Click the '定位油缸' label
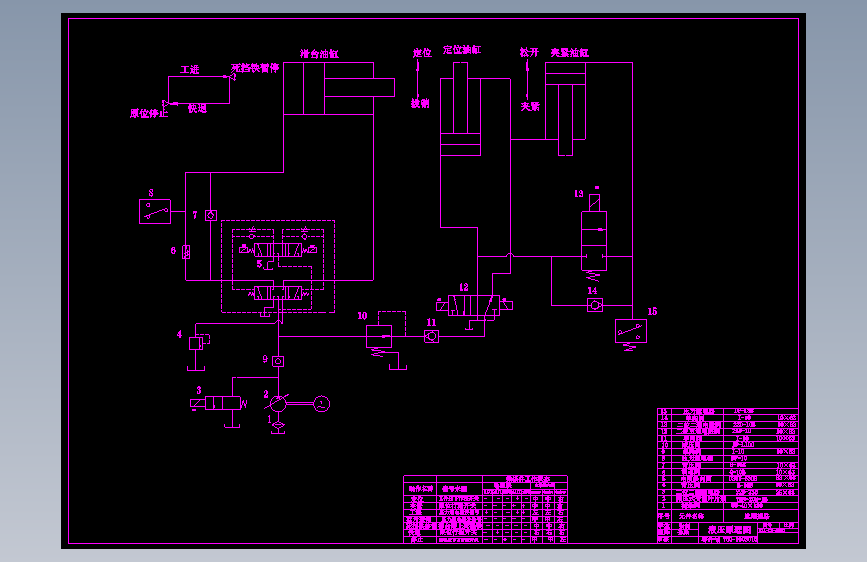 (462, 50)
